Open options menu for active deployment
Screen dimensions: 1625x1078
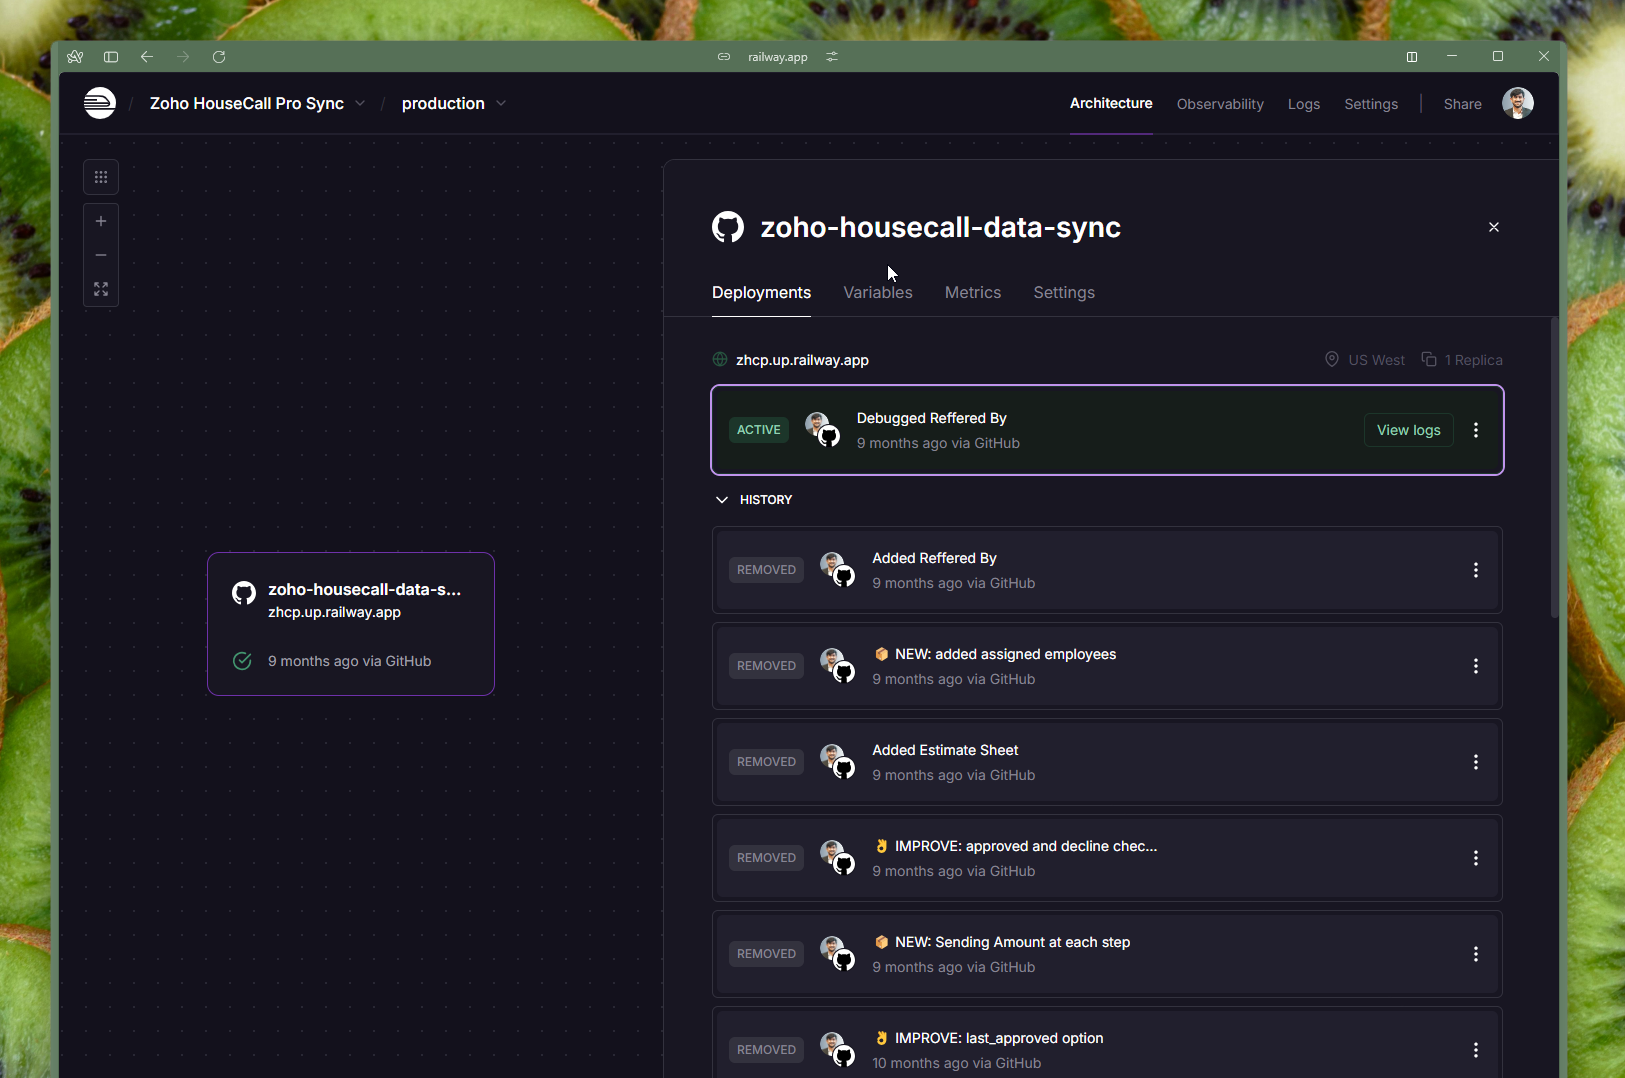click(x=1476, y=430)
